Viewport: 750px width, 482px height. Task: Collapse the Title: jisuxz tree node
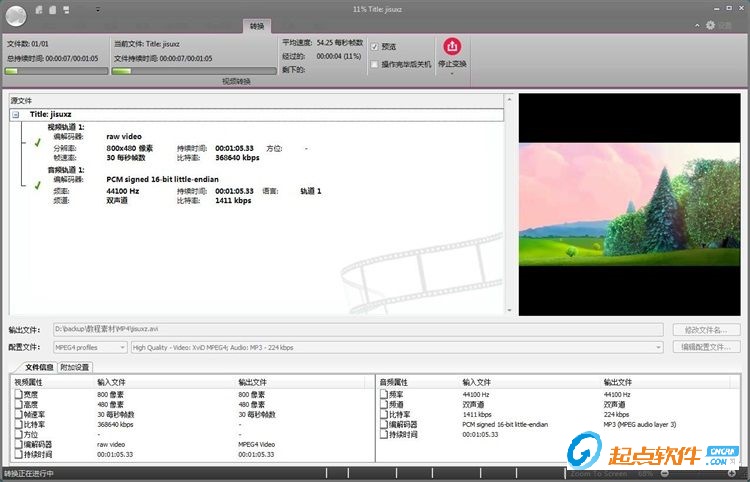[16, 115]
